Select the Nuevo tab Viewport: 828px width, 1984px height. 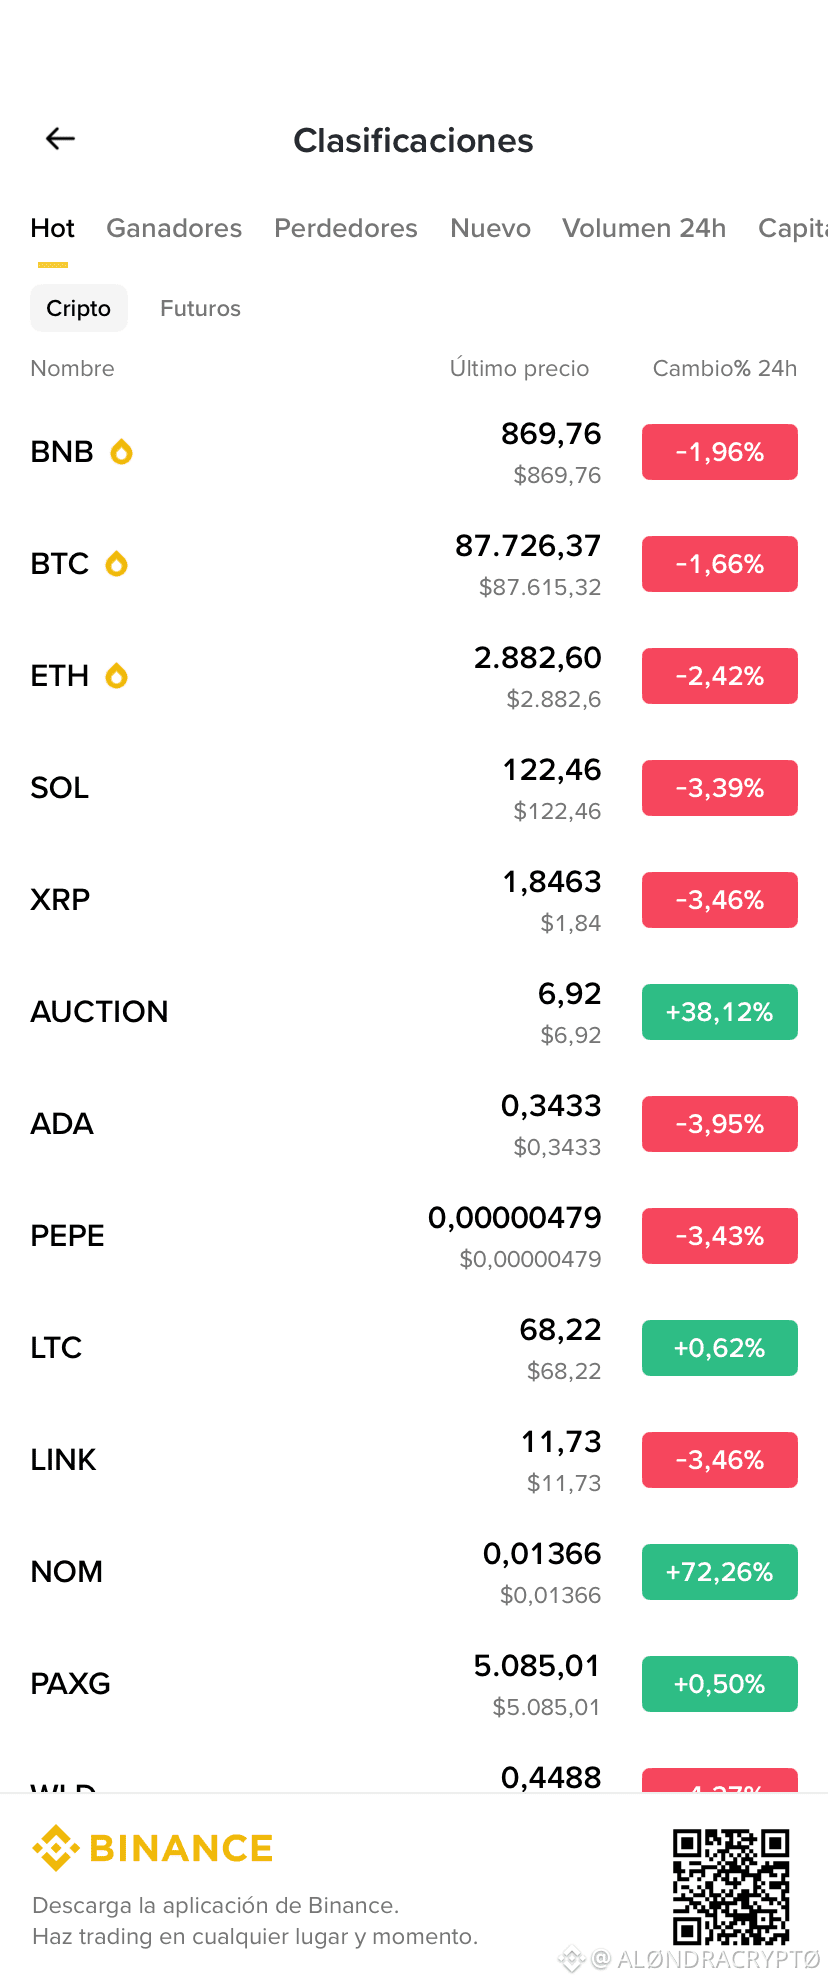[x=490, y=228]
